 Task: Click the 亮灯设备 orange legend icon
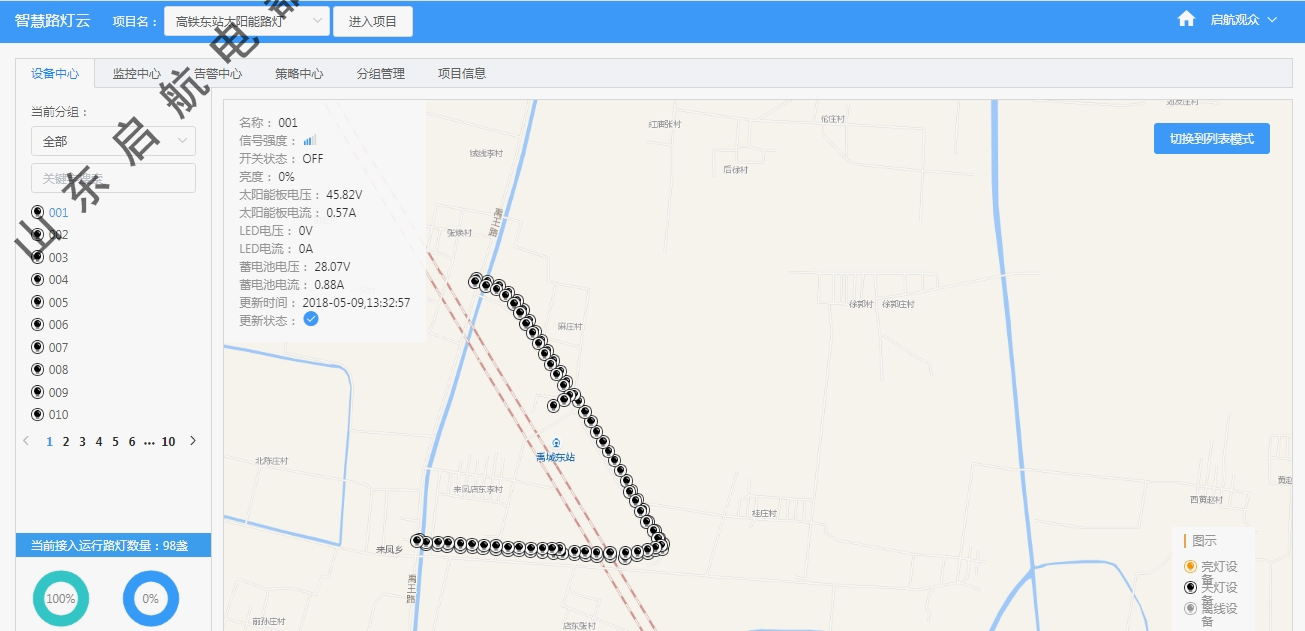(x=1190, y=566)
